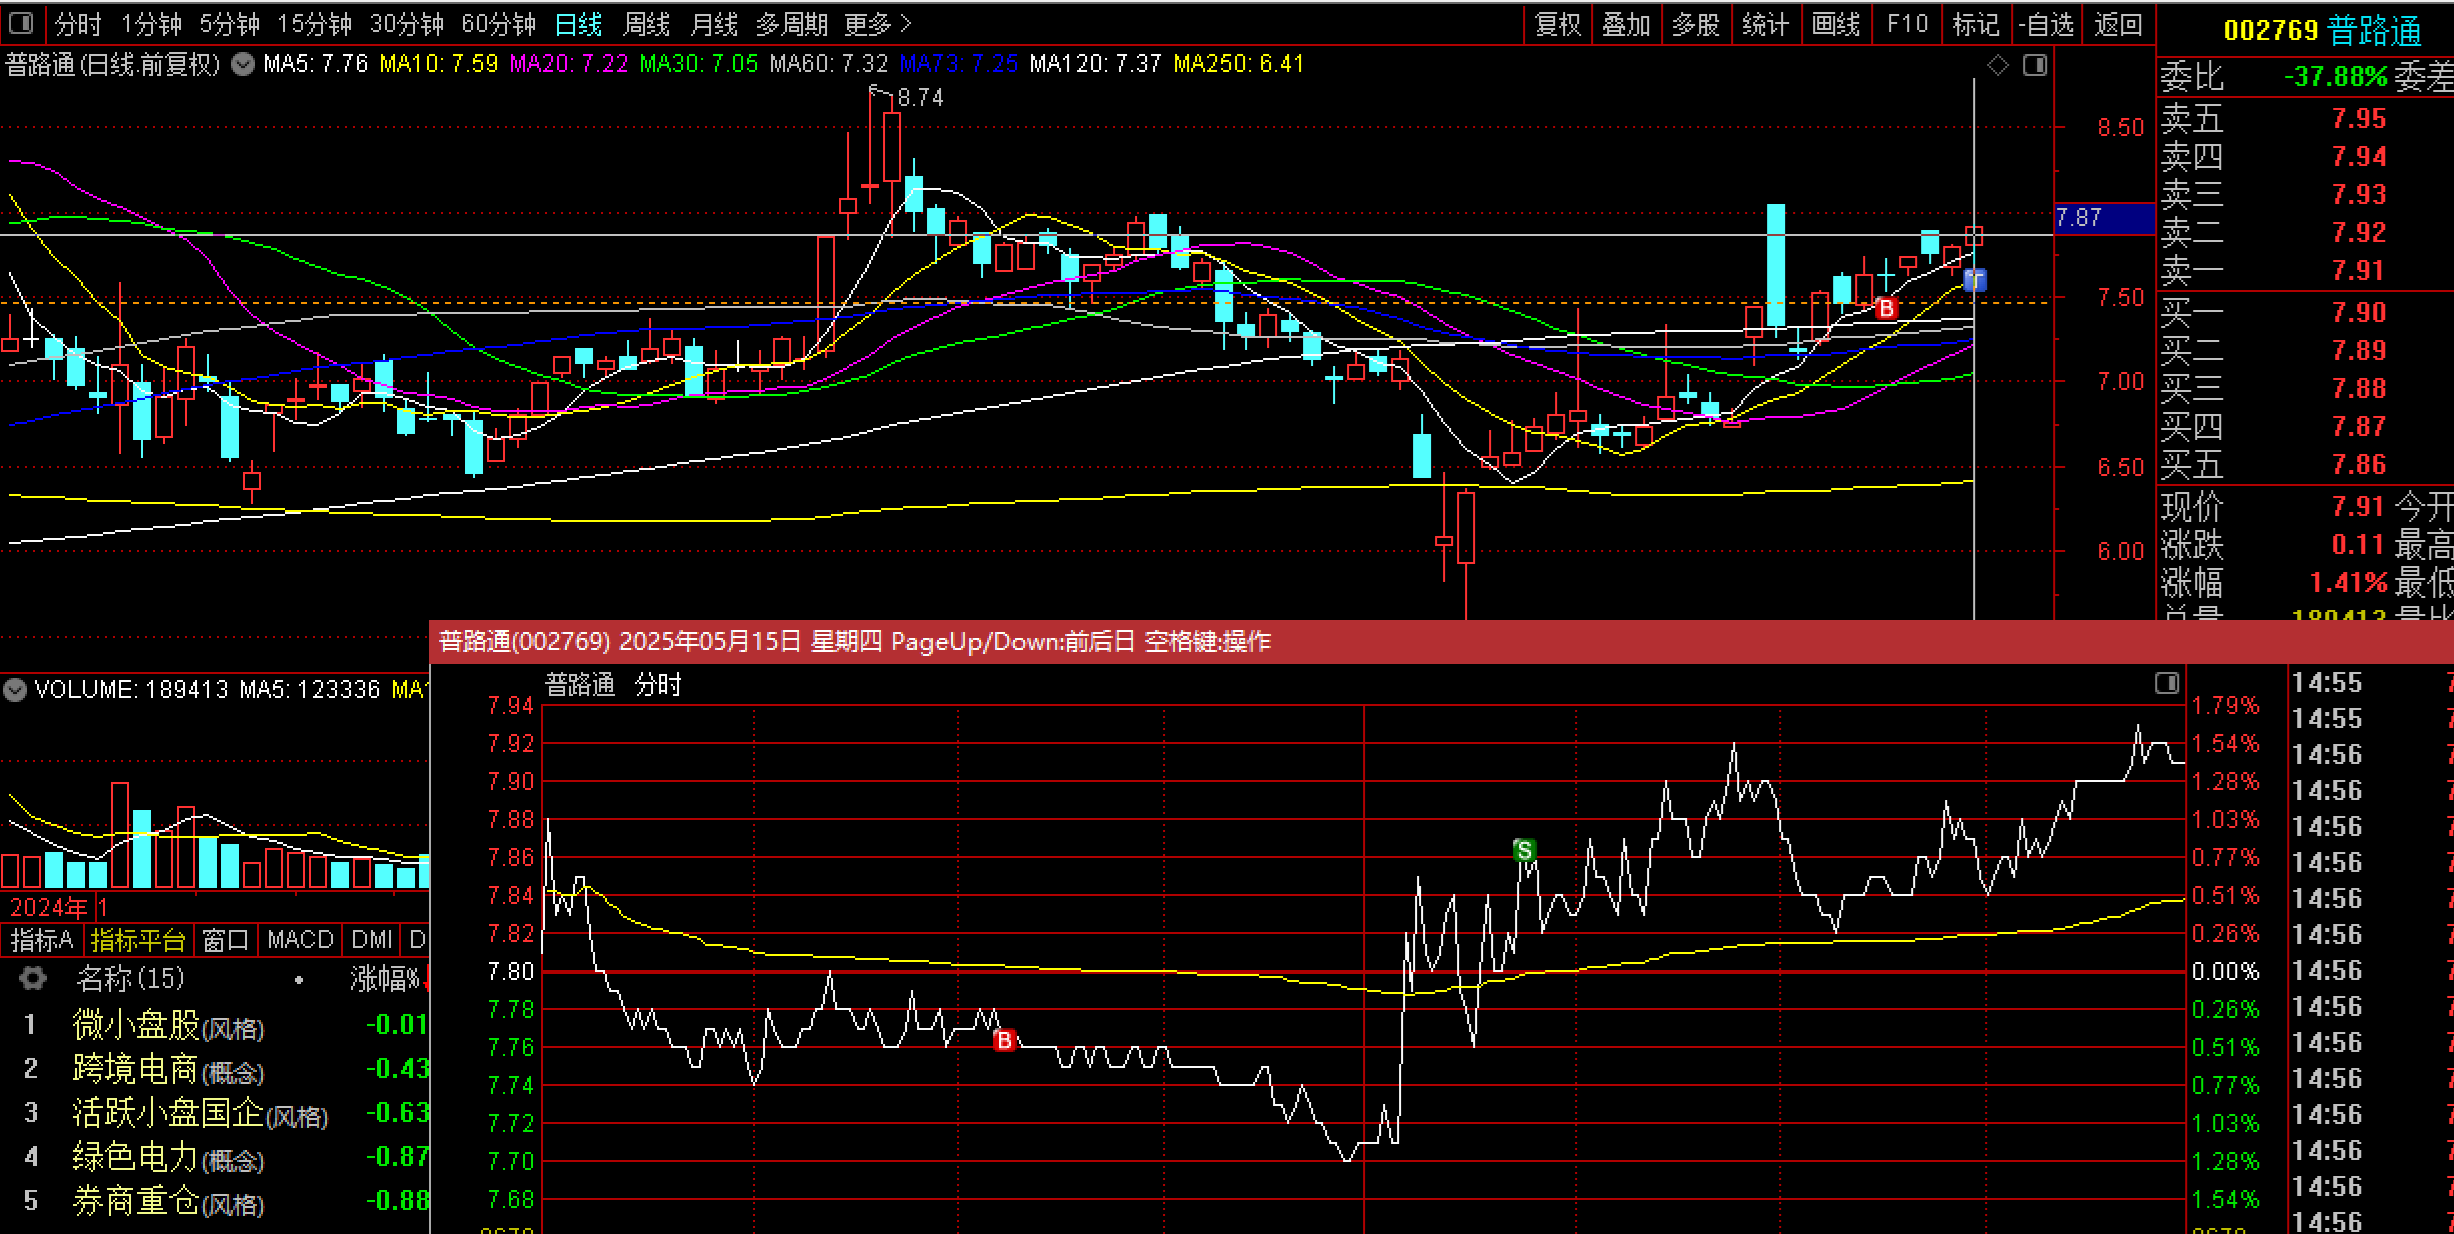Click the 买五 price 7.86
2454x1234 pixels.
coord(2359,464)
